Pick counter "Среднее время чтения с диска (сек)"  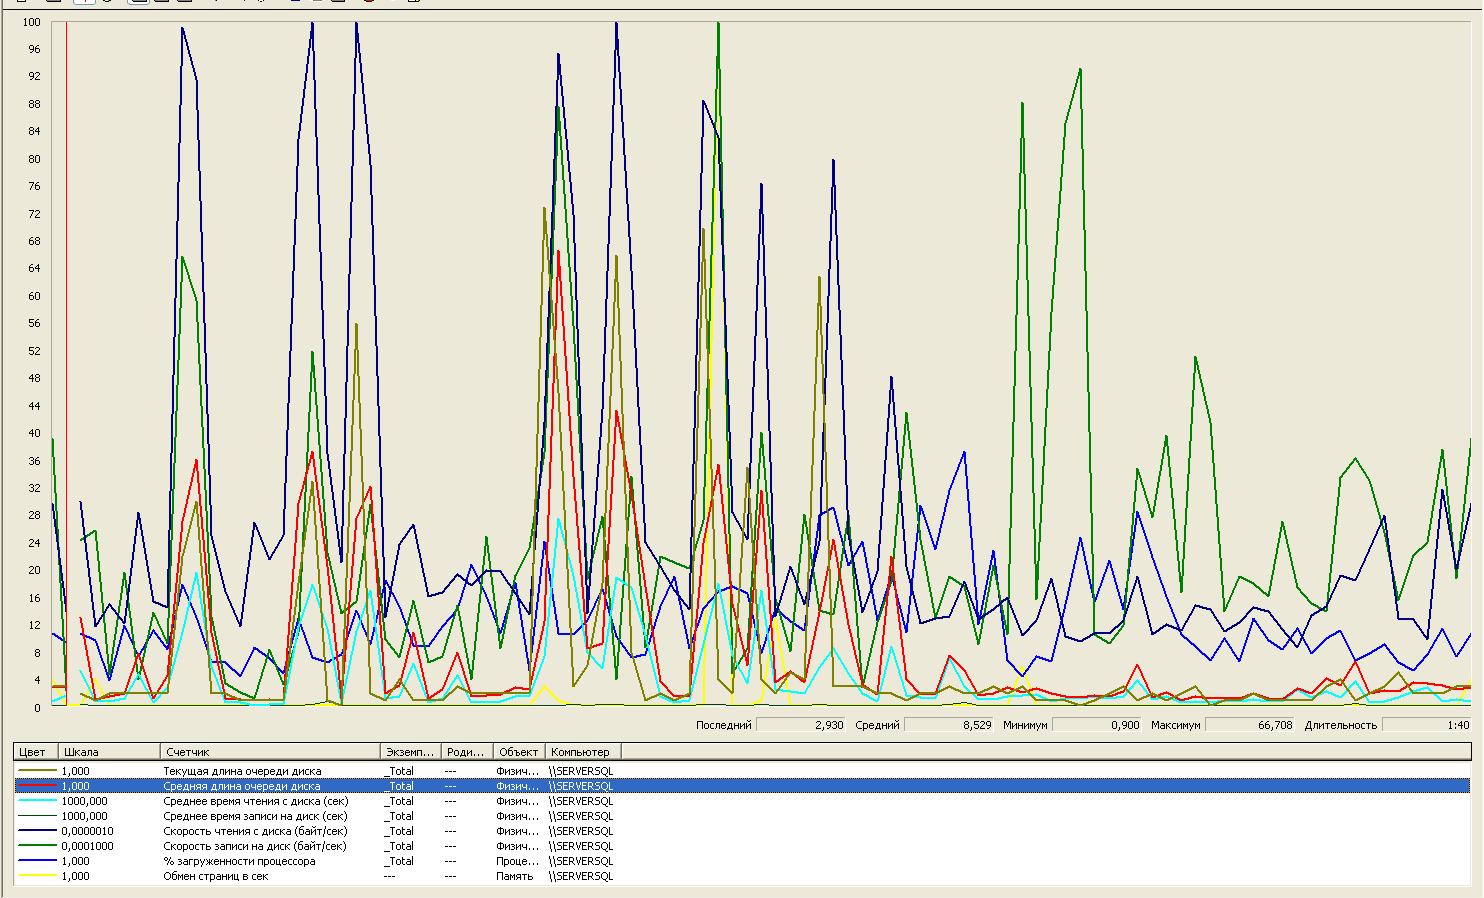pos(255,801)
